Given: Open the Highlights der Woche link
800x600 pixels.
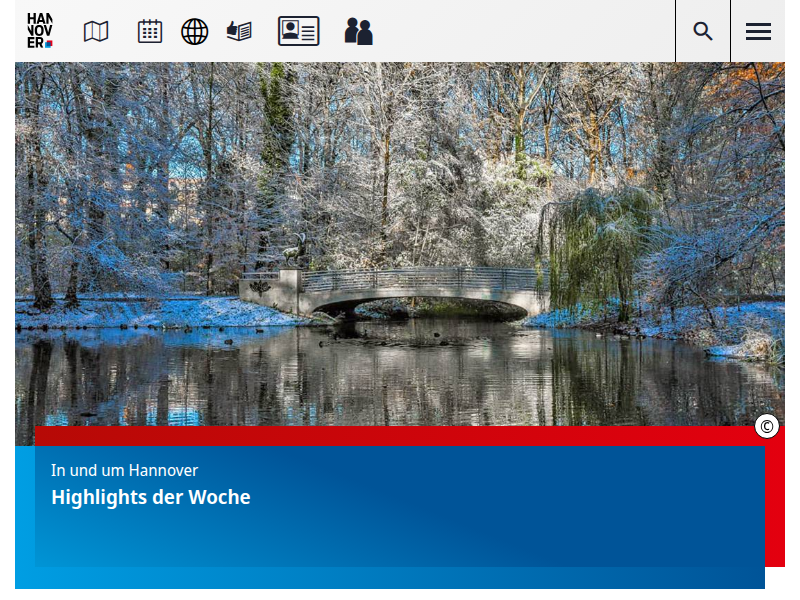Looking at the screenshot, I should tap(151, 497).
